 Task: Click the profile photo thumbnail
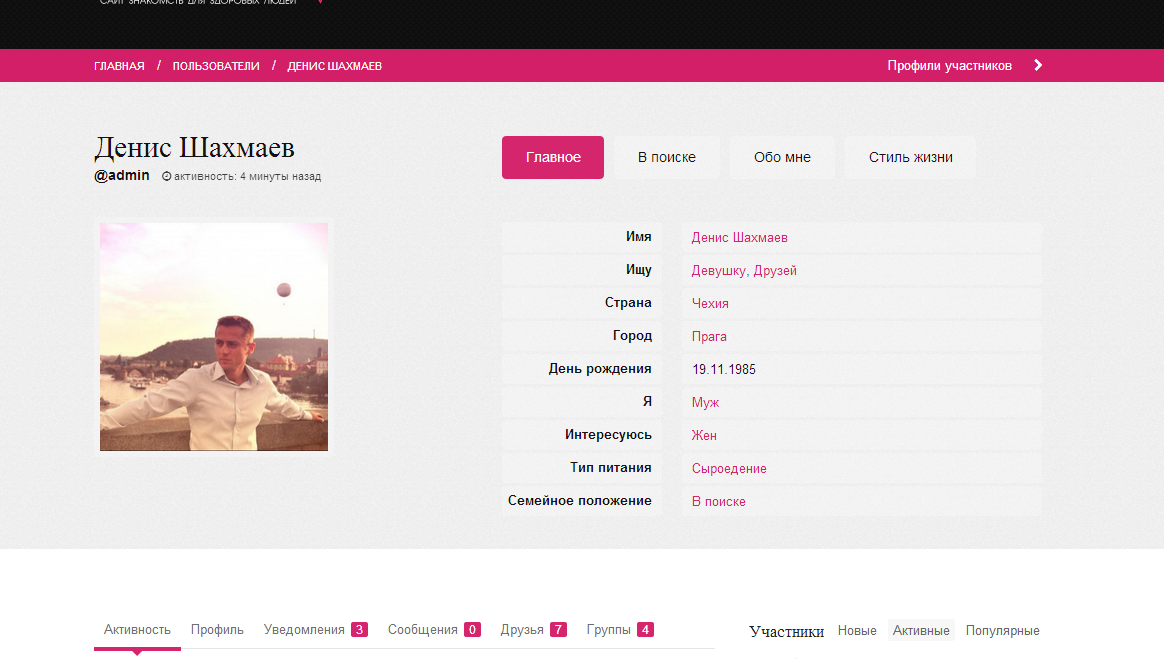click(x=214, y=337)
